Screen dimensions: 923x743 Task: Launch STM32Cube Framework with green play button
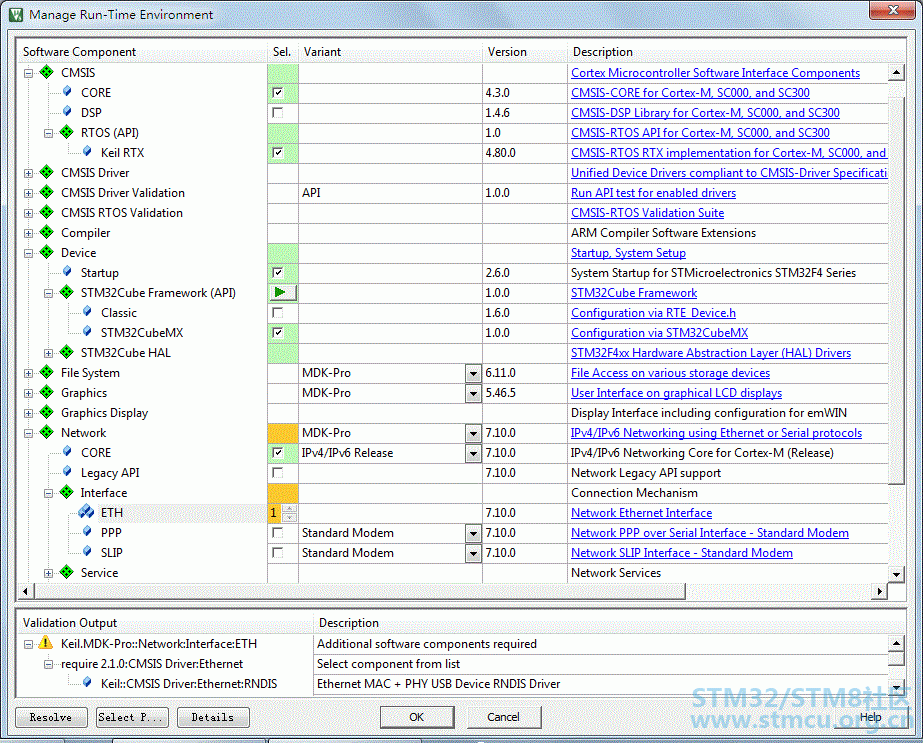click(x=283, y=293)
